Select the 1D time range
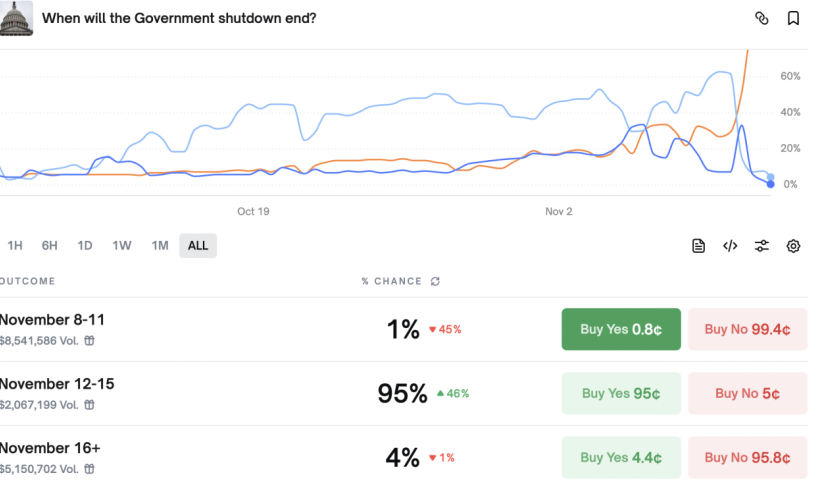 pyautogui.click(x=85, y=246)
